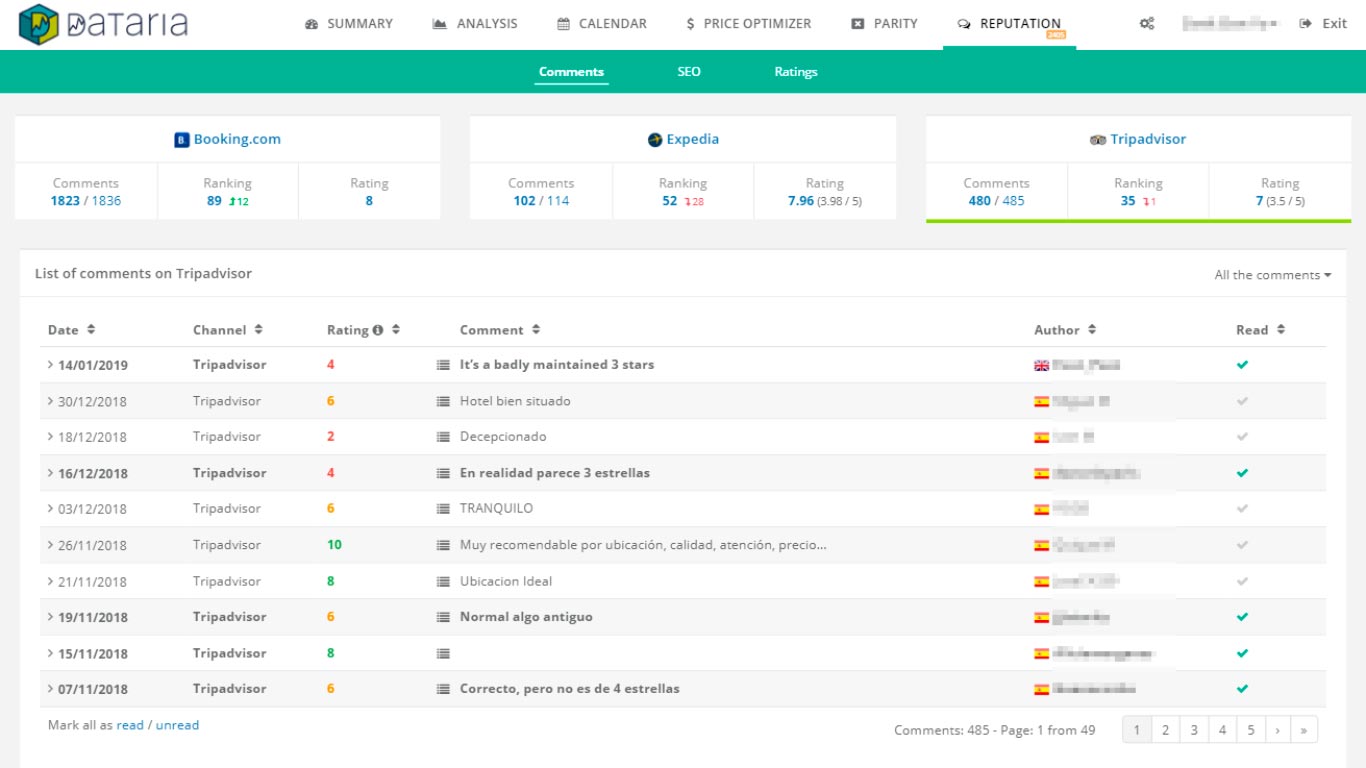
Task: Toggle read checkmark for 18/12/2018 comment
Action: coord(1242,437)
